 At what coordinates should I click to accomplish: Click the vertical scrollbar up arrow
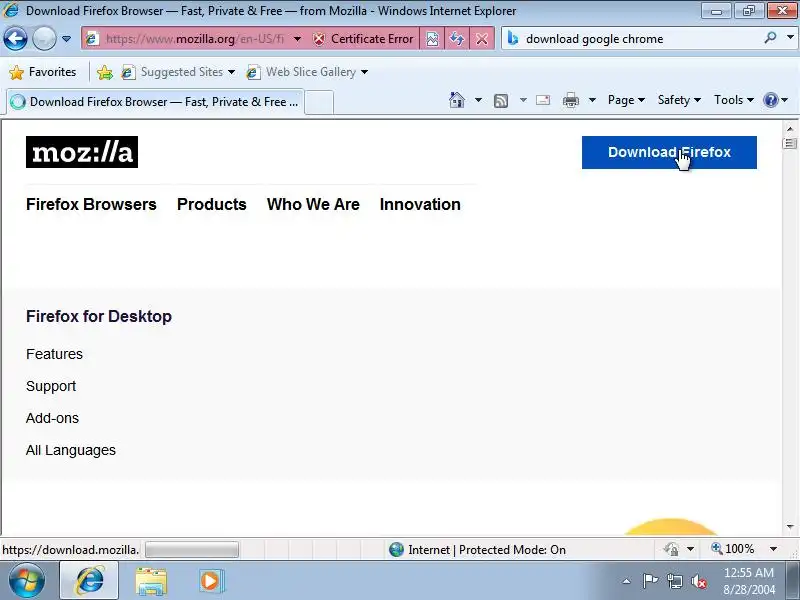click(790, 129)
